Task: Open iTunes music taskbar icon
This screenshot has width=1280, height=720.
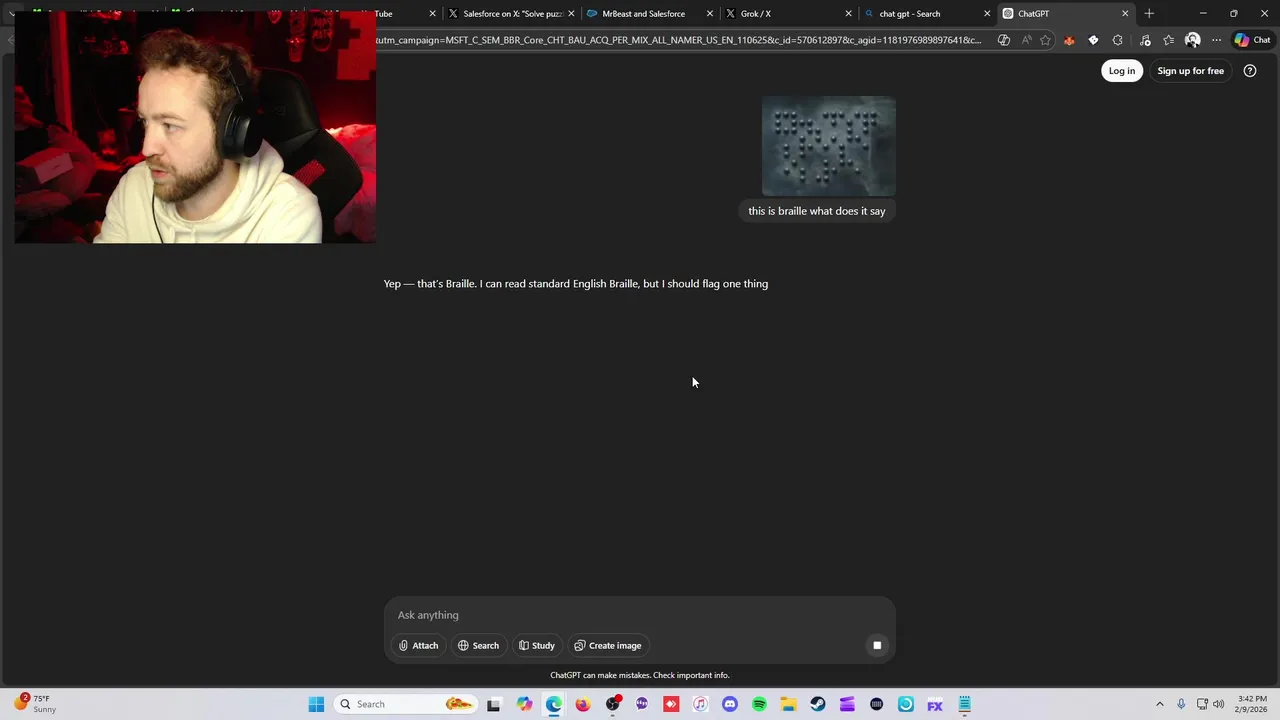Action: pos(700,704)
